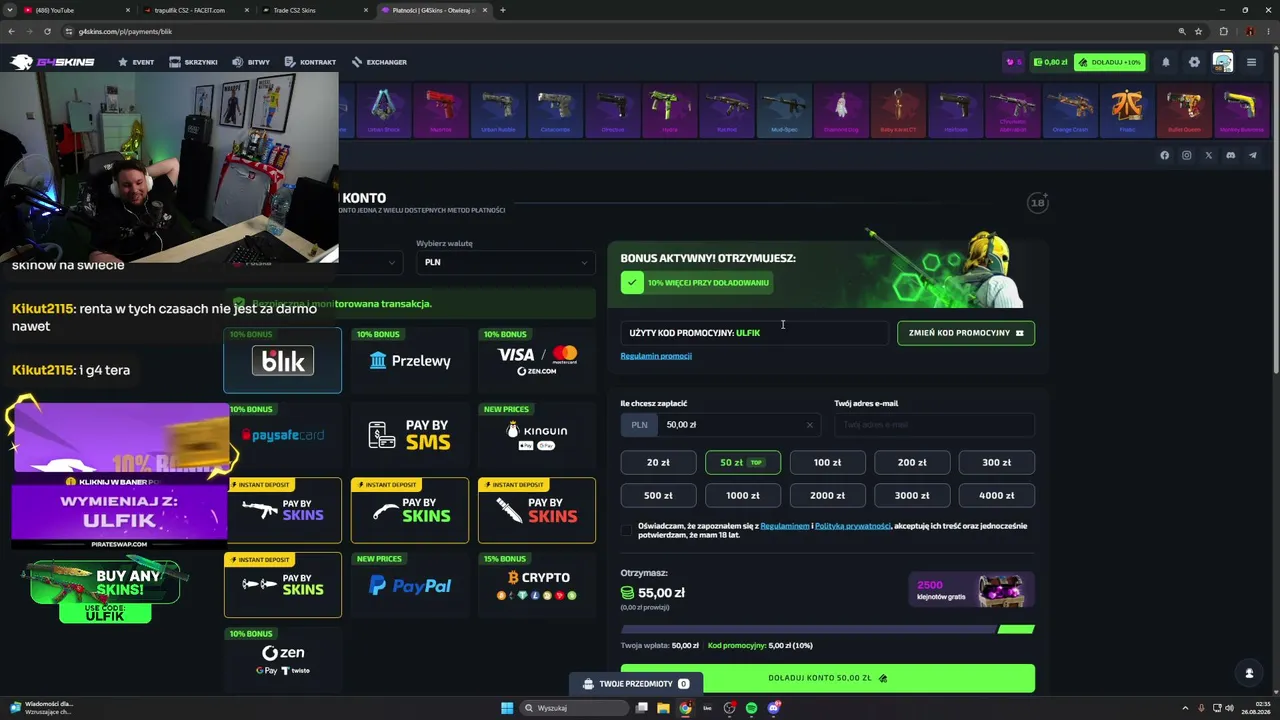Select the 20 zł amount preset
The image size is (1280, 720).
click(658, 463)
